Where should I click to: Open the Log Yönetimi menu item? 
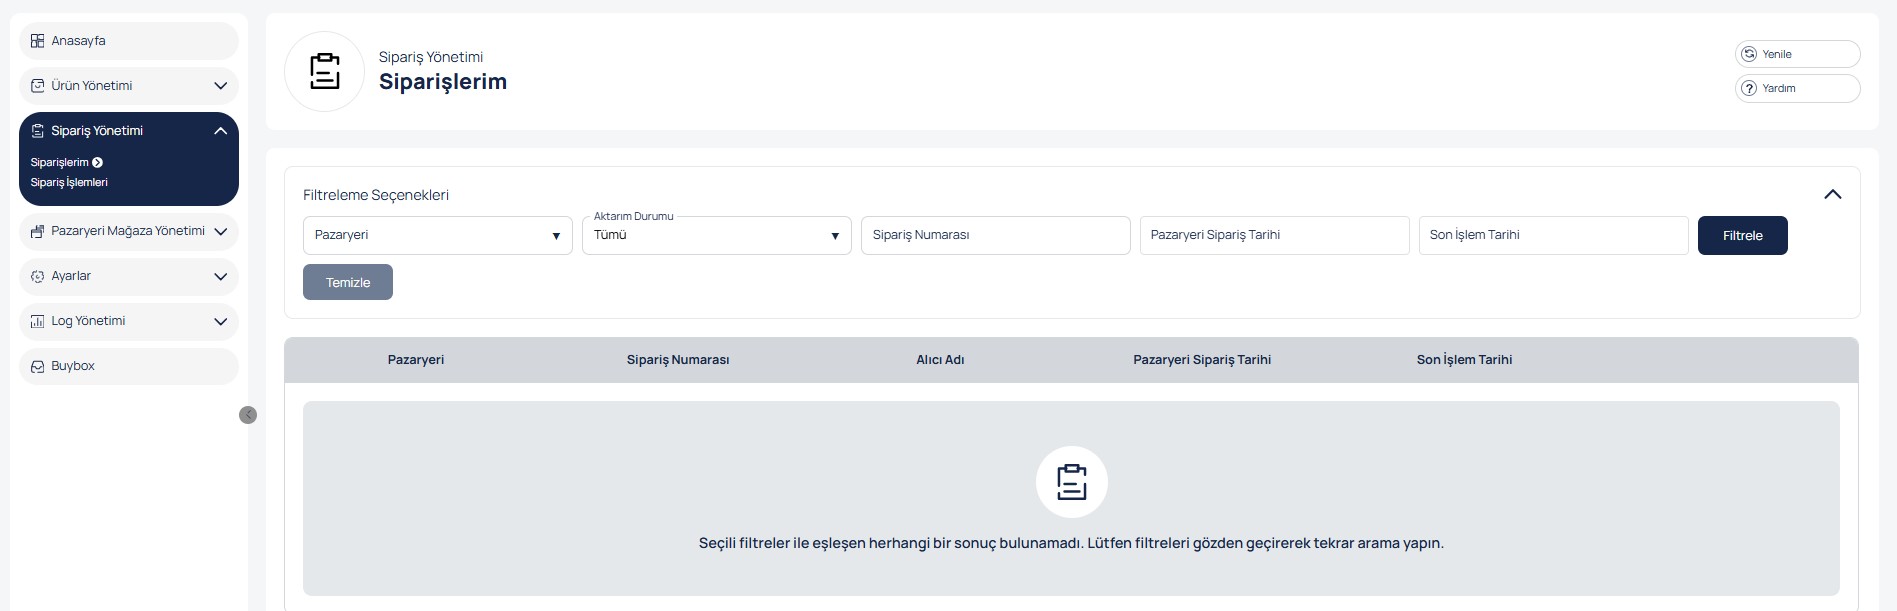129,321
